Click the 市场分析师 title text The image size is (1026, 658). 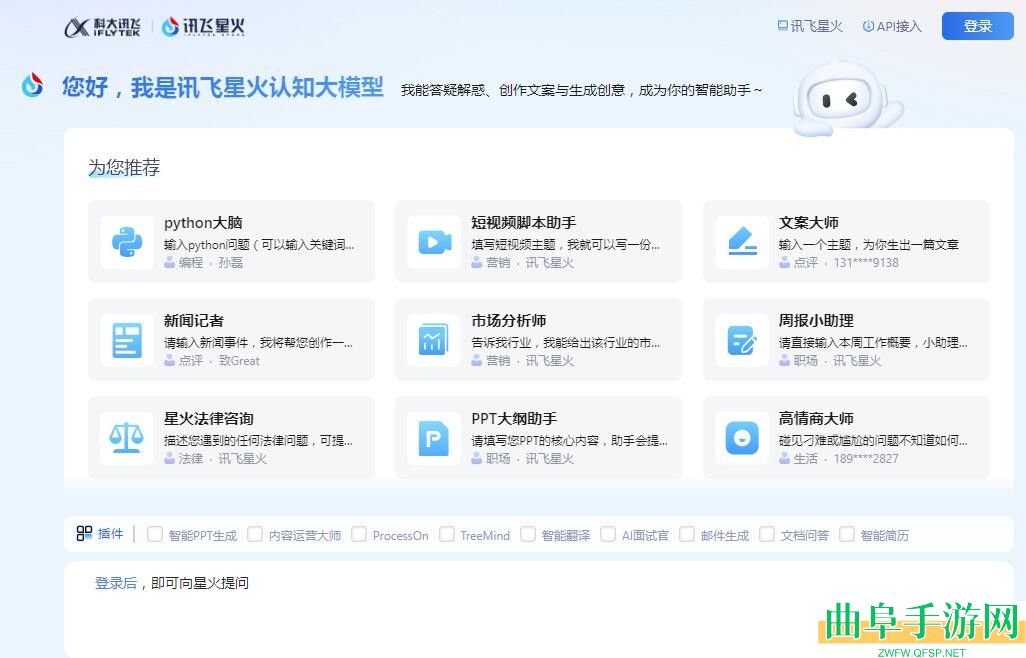pos(508,320)
